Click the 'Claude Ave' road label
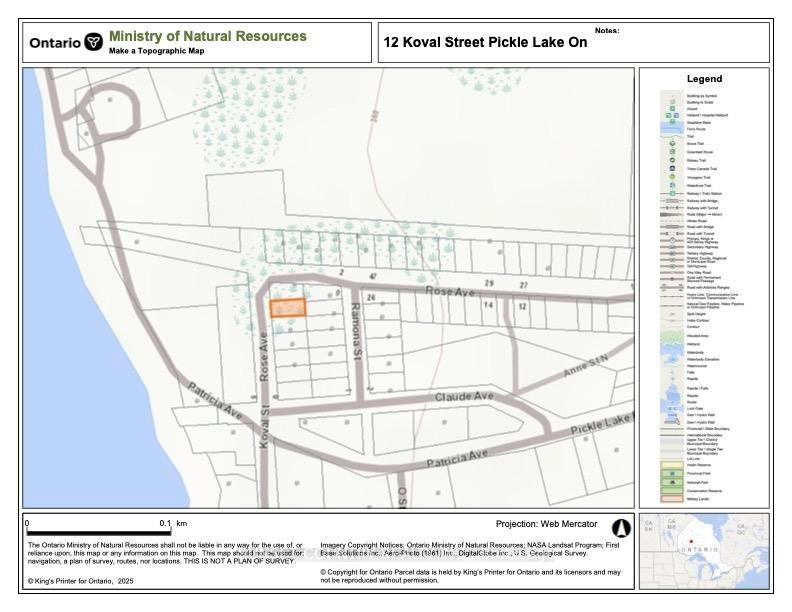 coord(464,396)
